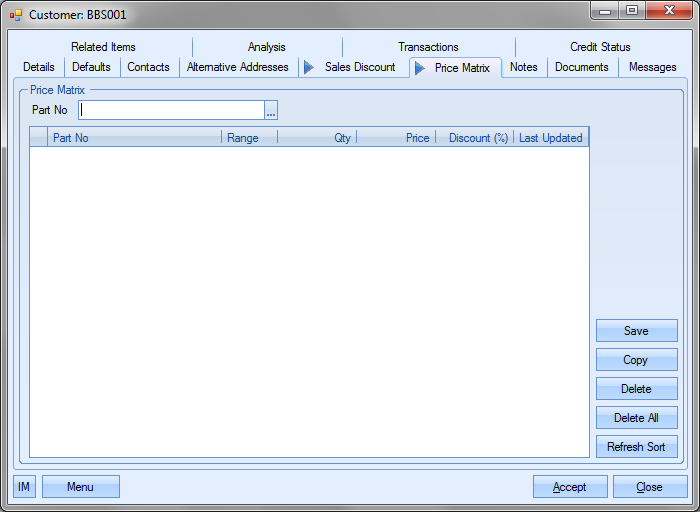700x512 pixels.
Task: Click the Price column header
Action: (x=396, y=138)
